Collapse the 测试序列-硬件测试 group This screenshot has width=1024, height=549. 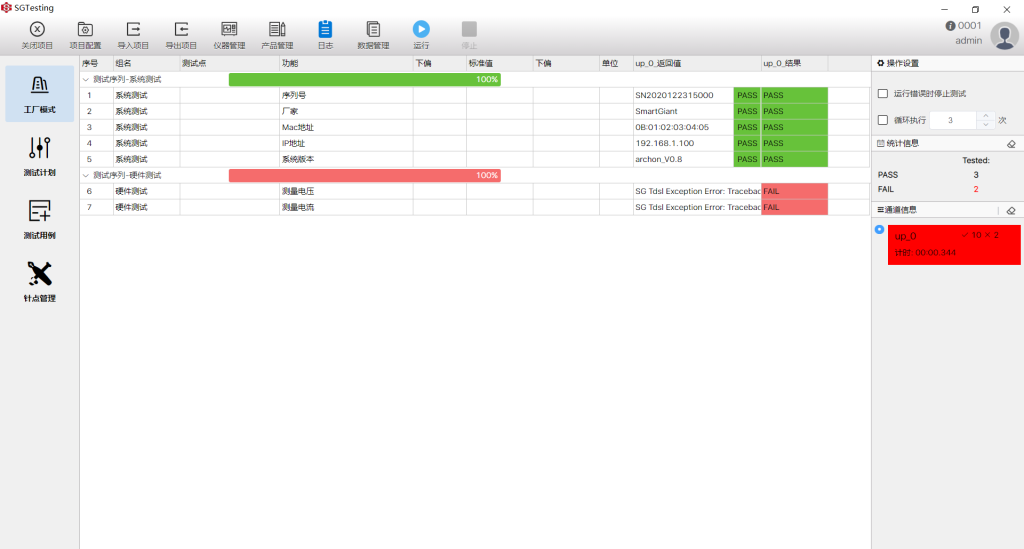[x=86, y=176]
